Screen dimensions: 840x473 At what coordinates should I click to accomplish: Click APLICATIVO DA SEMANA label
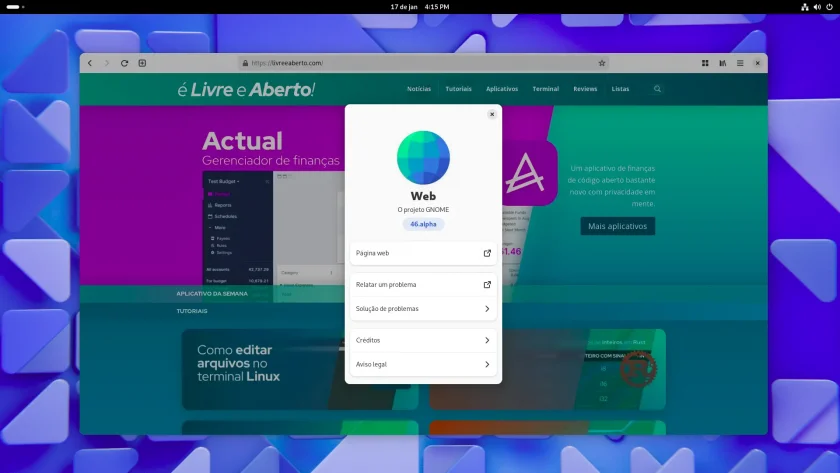(x=212, y=294)
